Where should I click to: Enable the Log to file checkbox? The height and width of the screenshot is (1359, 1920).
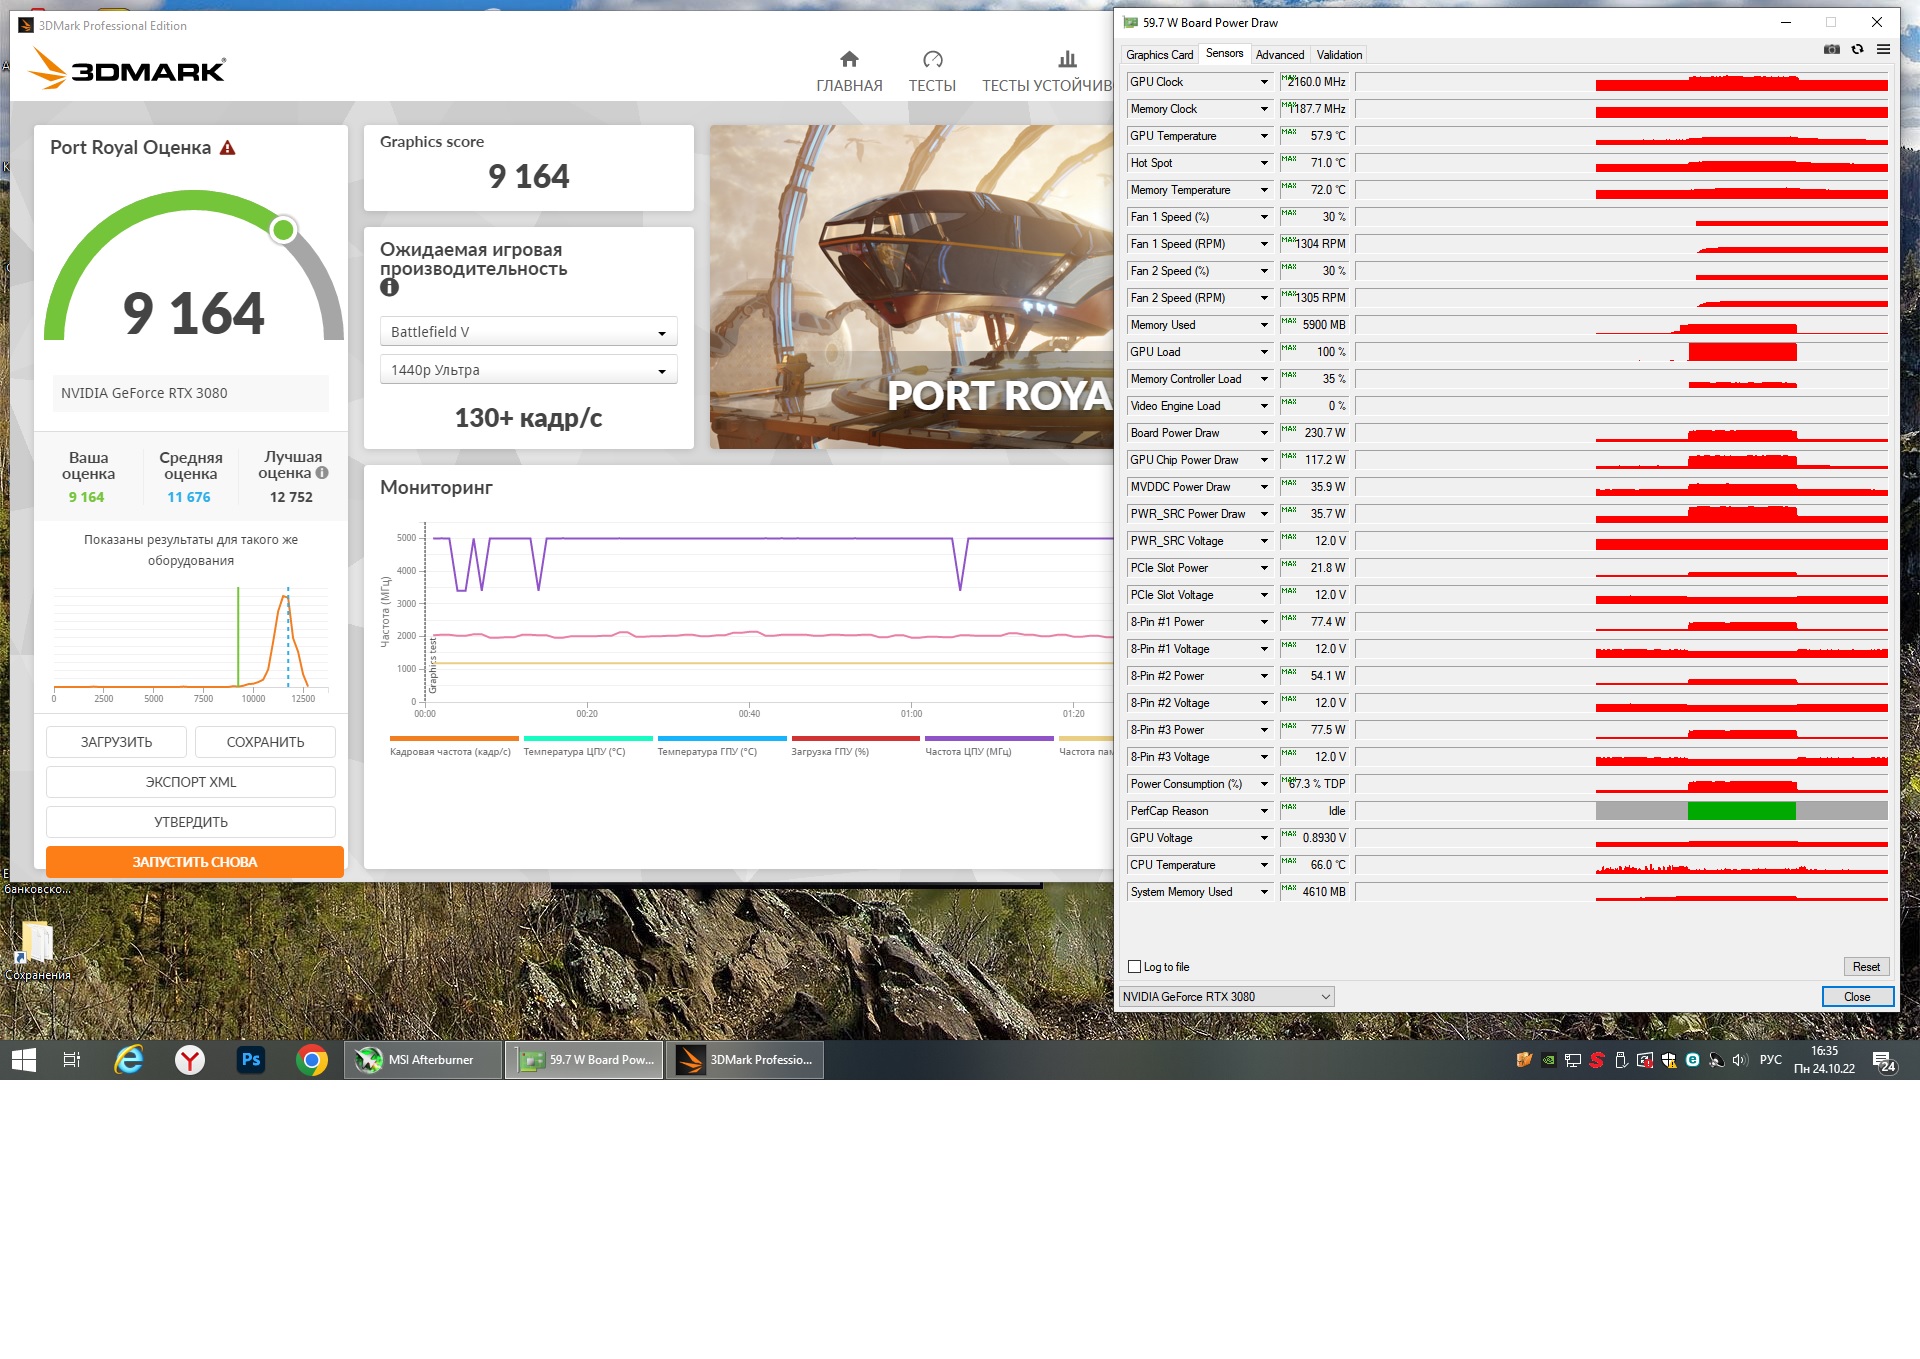point(1134,967)
